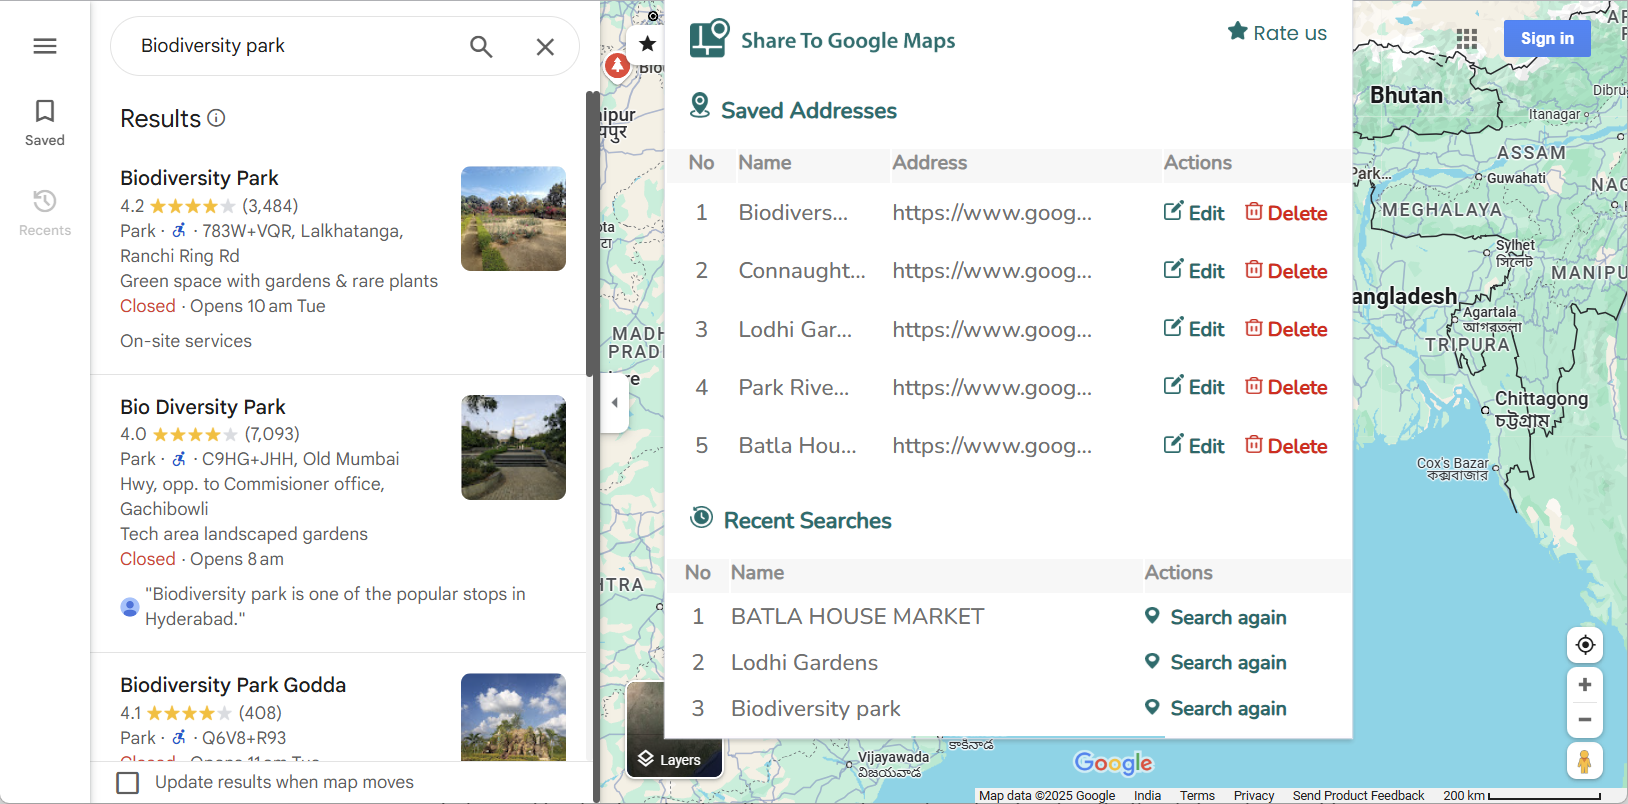Viewport: 1628px width, 804px height.
Task: Delete the Park Rive... saved address
Action: coord(1286,387)
